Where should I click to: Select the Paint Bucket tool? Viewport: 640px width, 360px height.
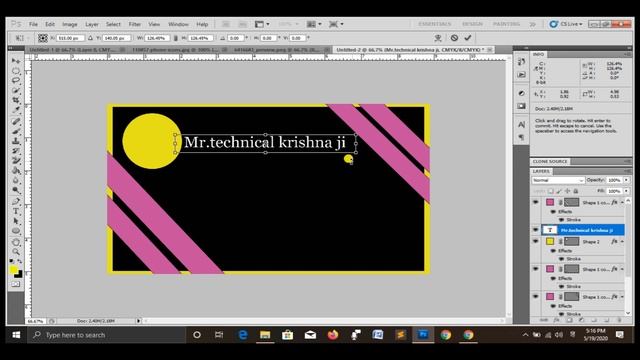click(x=16, y=171)
